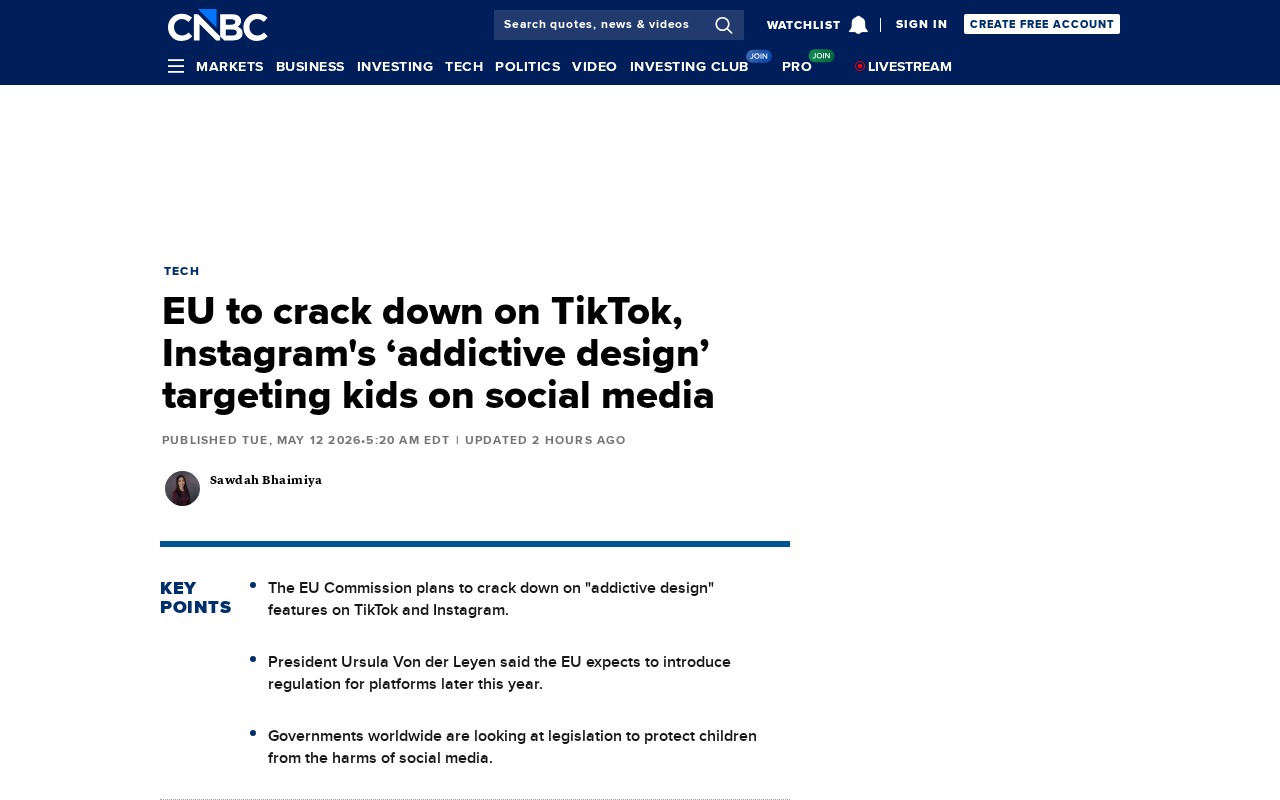This screenshot has height=800, width=1280.
Task: Open the hamburger menu icon
Action: coord(176,66)
